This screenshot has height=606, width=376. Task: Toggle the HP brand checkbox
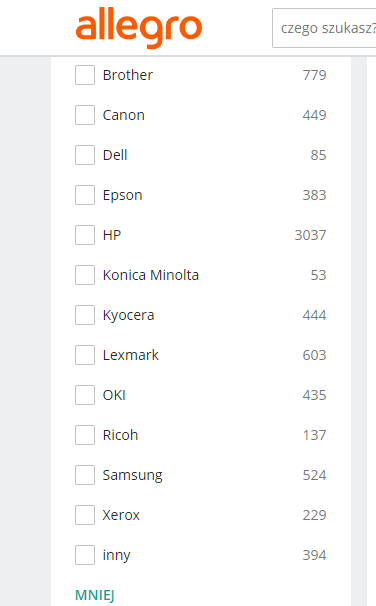pyautogui.click(x=85, y=235)
